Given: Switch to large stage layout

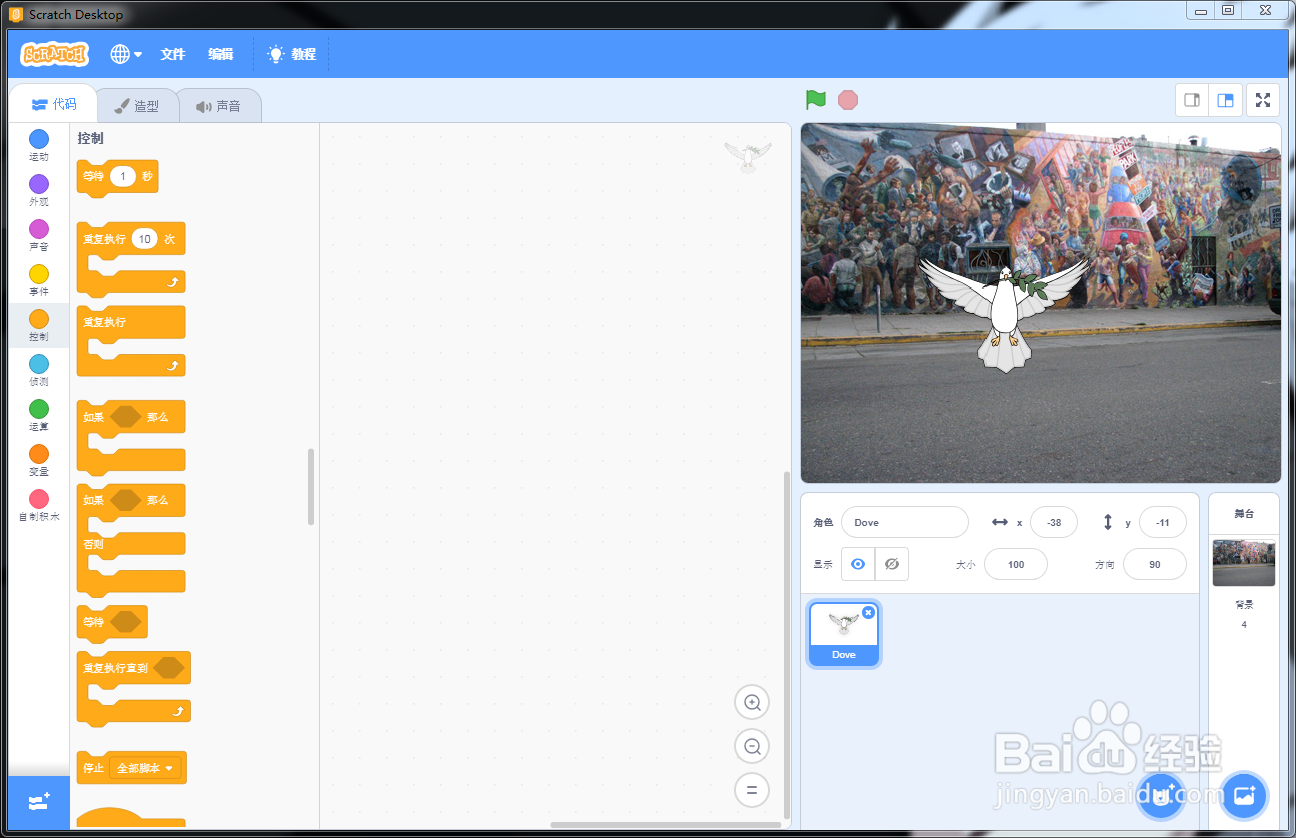Looking at the screenshot, I should (x=1225, y=100).
